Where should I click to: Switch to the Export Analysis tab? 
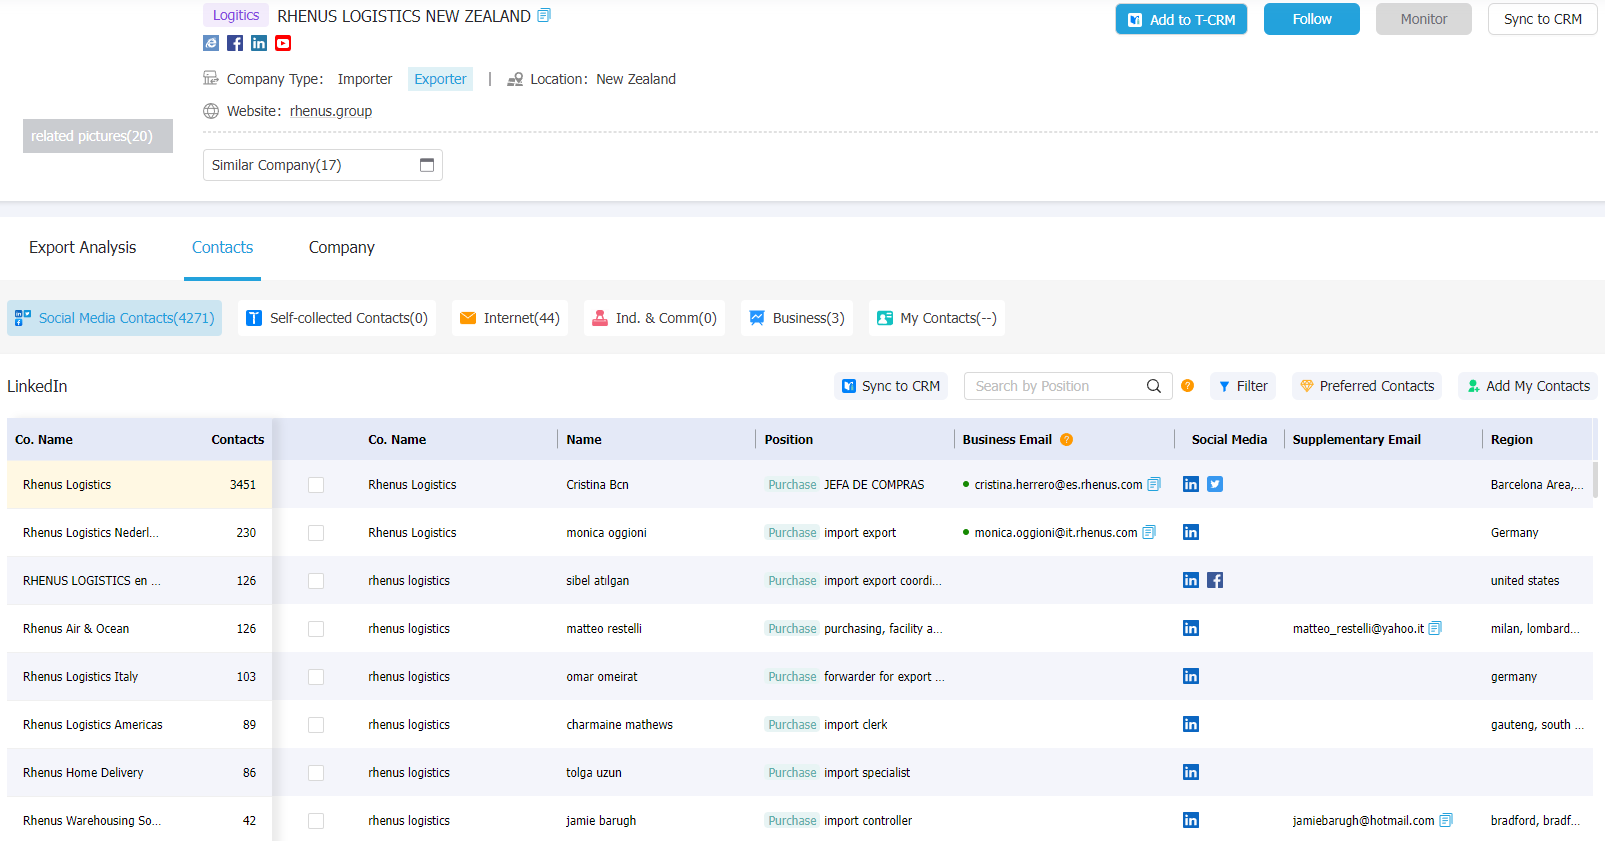pyautogui.click(x=82, y=247)
